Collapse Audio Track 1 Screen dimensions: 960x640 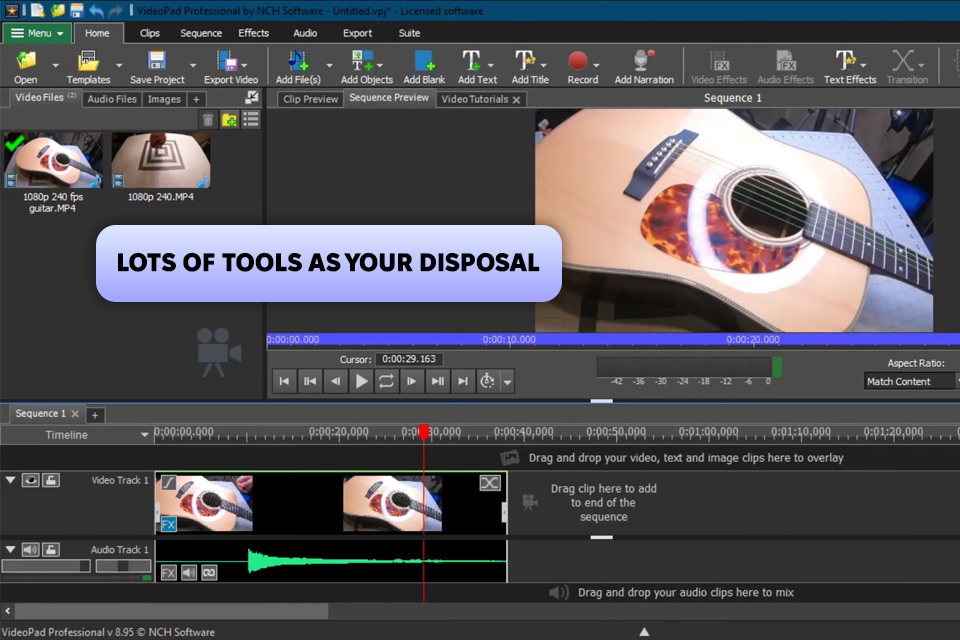tap(10, 549)
